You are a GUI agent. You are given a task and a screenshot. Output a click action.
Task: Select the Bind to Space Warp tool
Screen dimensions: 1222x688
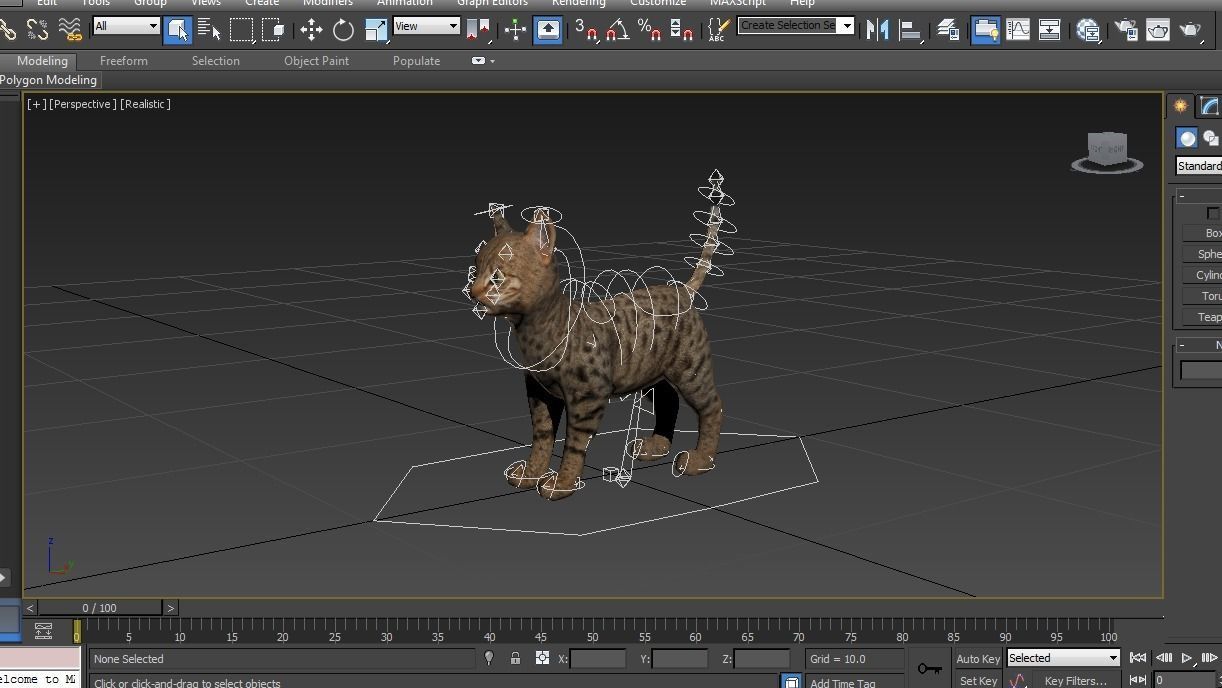click(x=71, y=30)
